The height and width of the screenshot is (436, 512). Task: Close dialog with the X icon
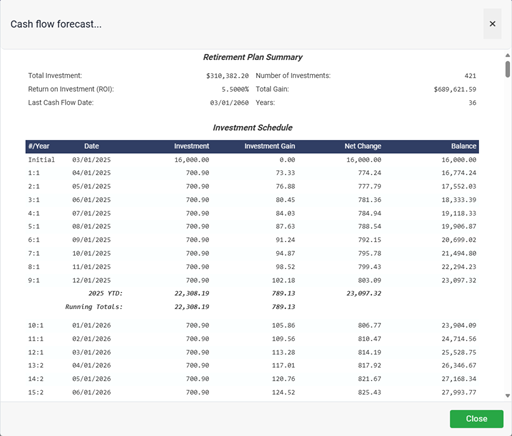(x=492, y=24)
